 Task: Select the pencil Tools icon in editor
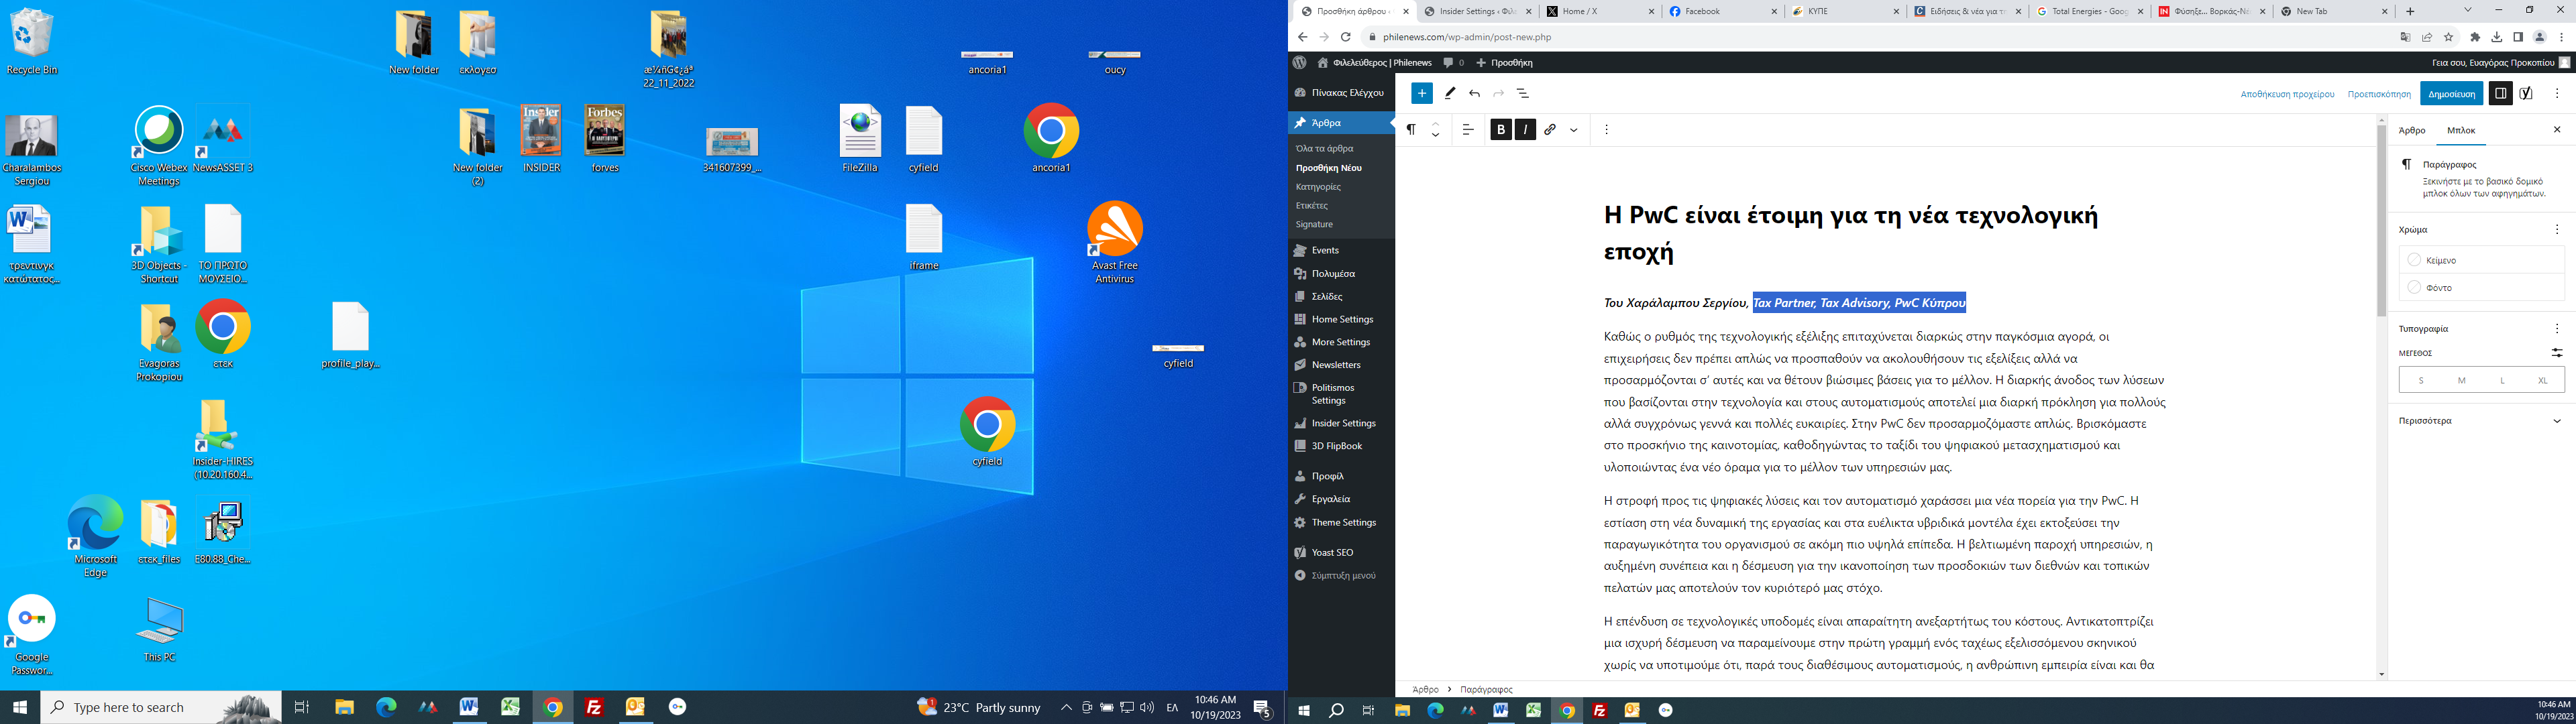[x=1450, y=93]
